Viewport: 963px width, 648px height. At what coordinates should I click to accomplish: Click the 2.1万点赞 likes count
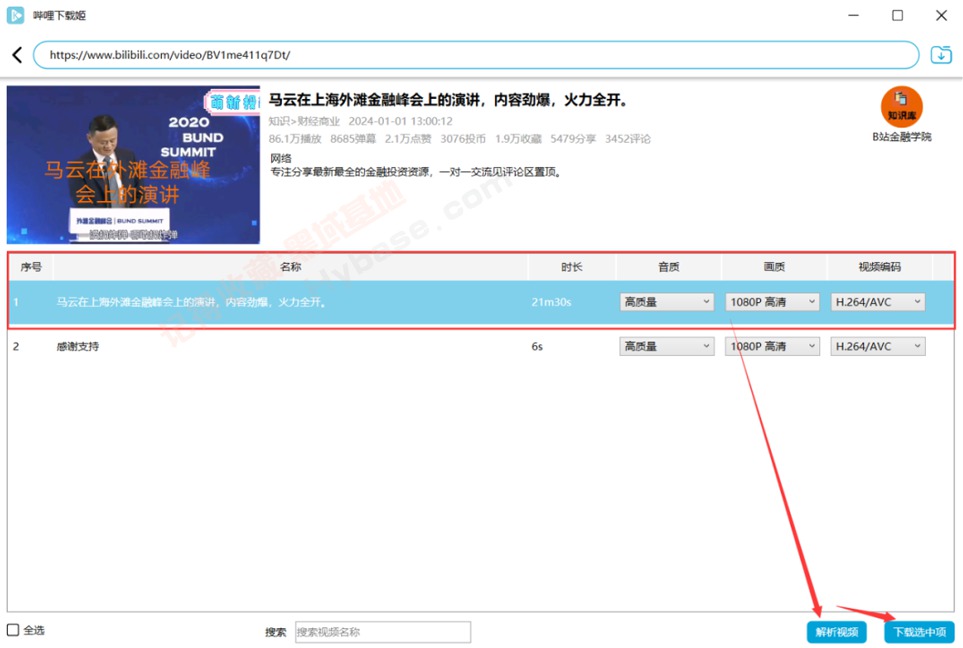tap(408, 139)
